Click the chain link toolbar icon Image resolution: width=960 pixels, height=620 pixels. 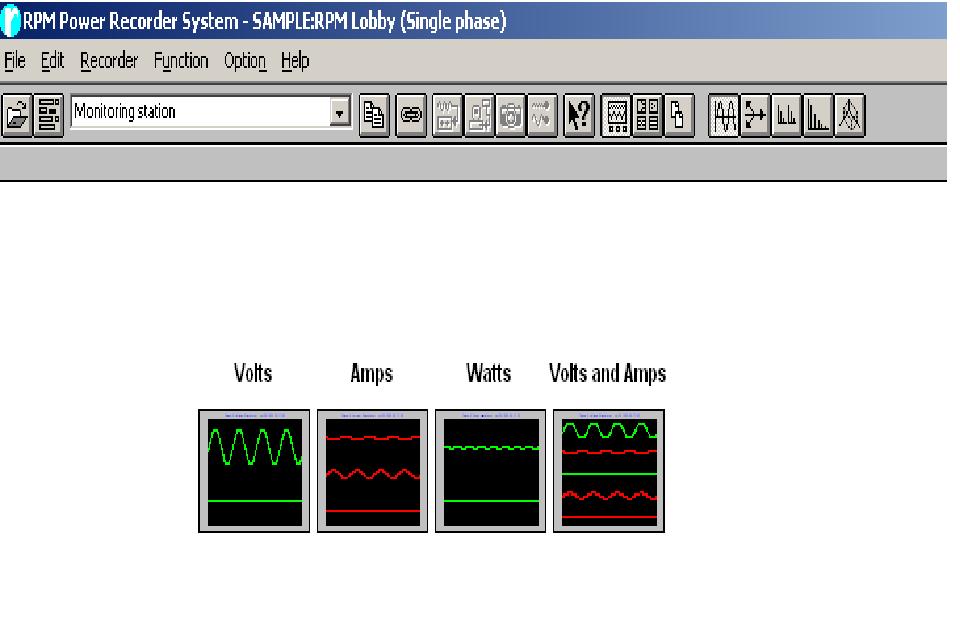coord(411,115)
